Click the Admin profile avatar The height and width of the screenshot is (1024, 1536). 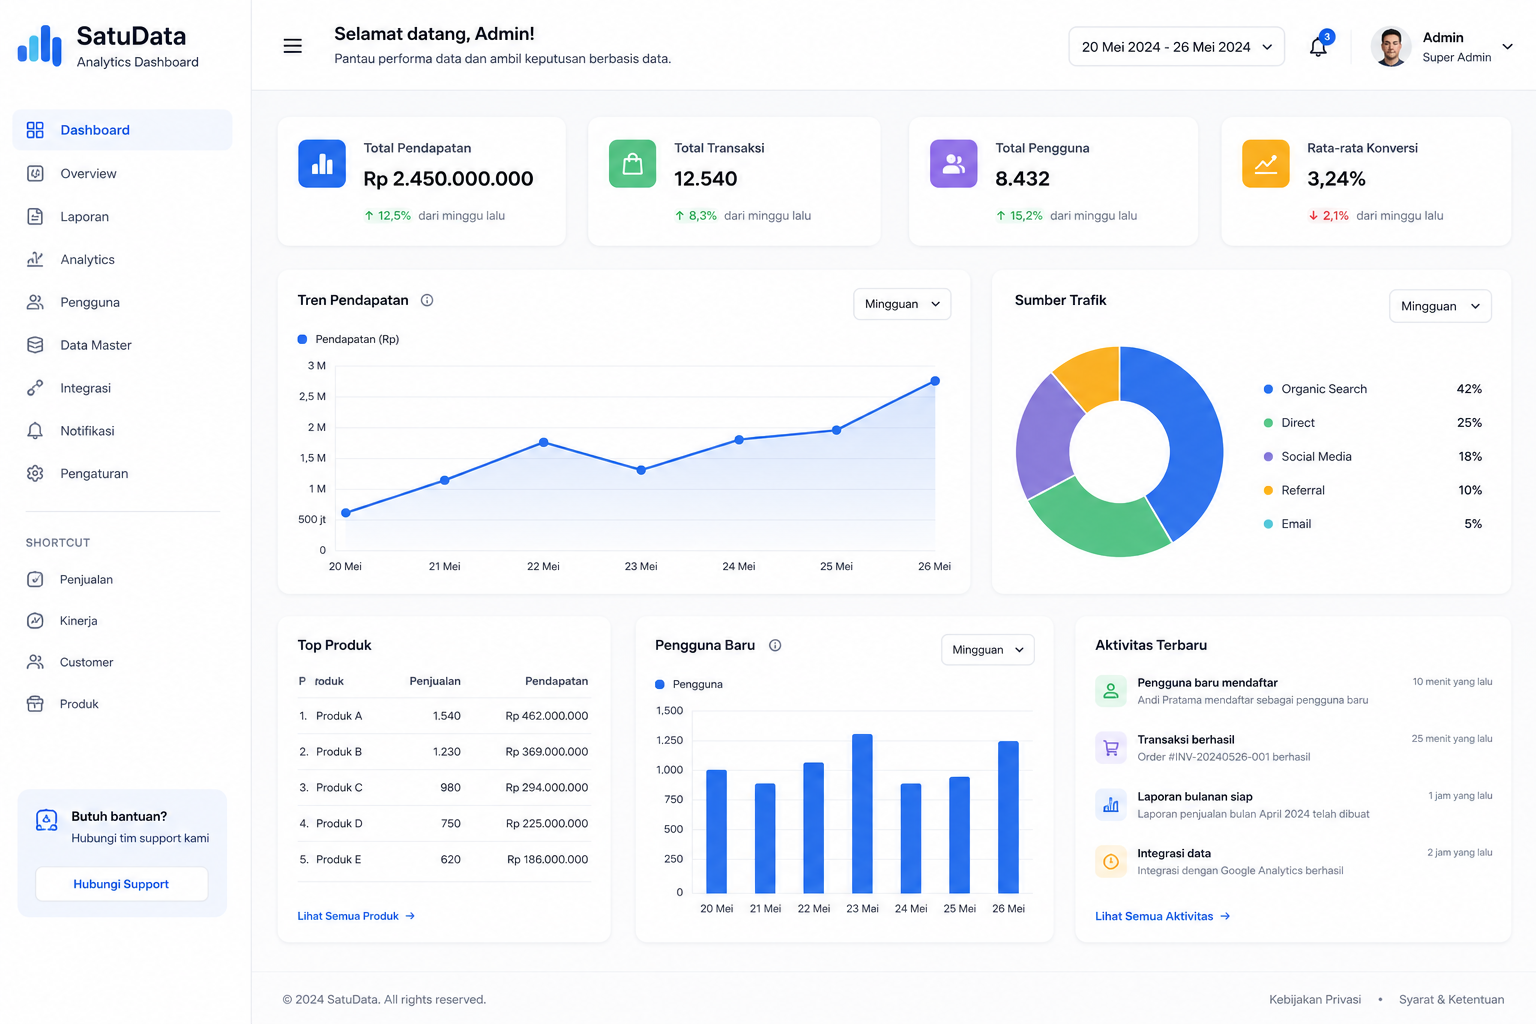1390,46
